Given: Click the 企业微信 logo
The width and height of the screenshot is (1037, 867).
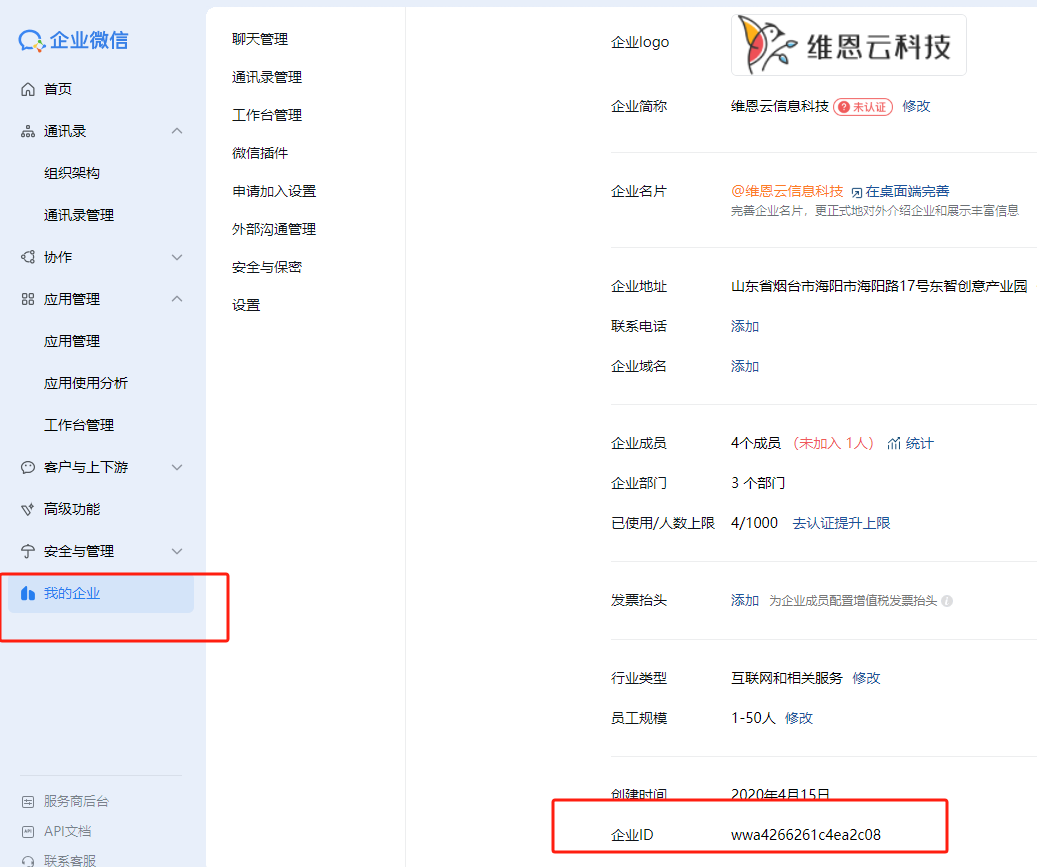Looking at the screenshot, I should tap(73, 40).
